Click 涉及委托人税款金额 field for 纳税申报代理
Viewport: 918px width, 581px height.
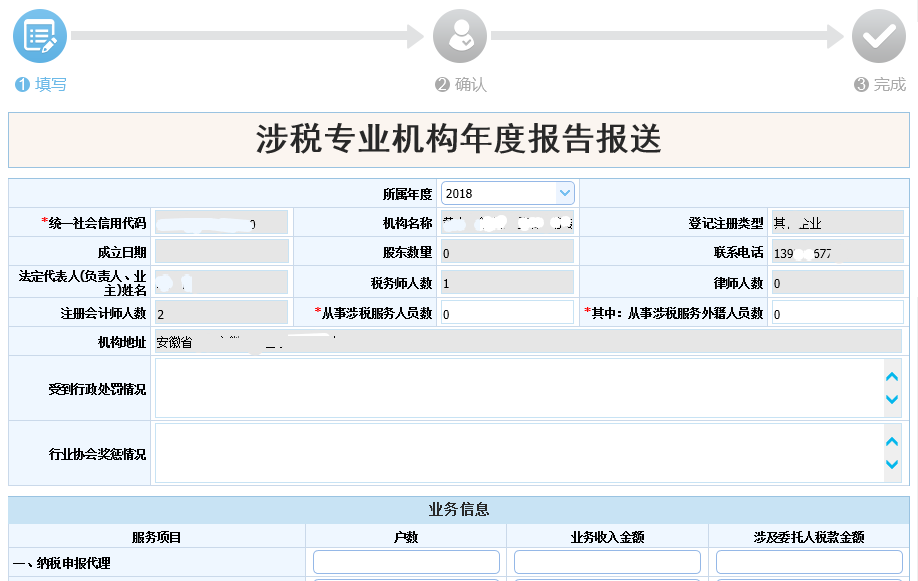(x=809, y=562)
